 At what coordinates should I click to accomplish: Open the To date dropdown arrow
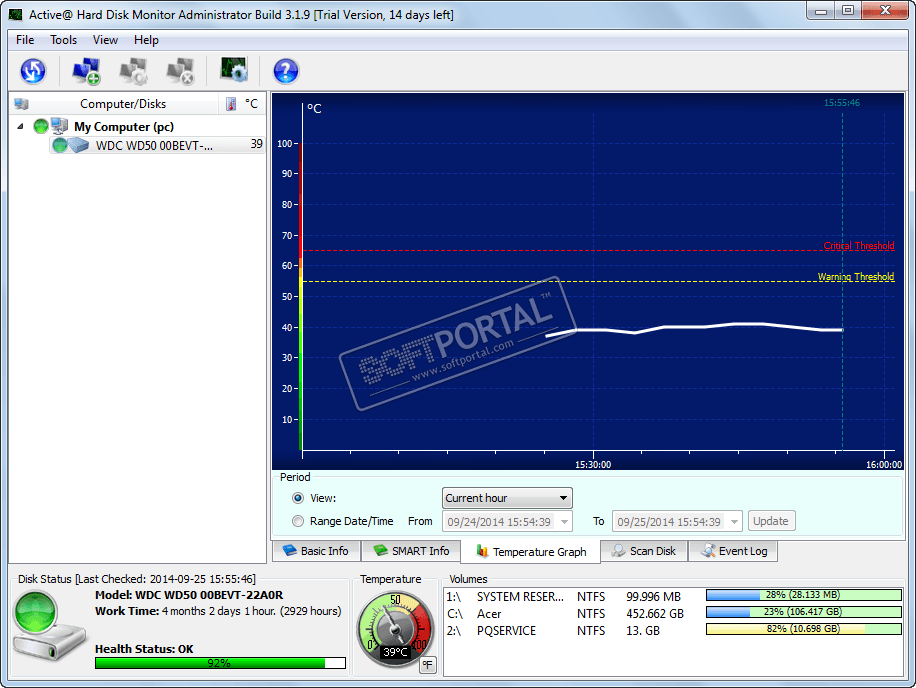tap(734, 522)
